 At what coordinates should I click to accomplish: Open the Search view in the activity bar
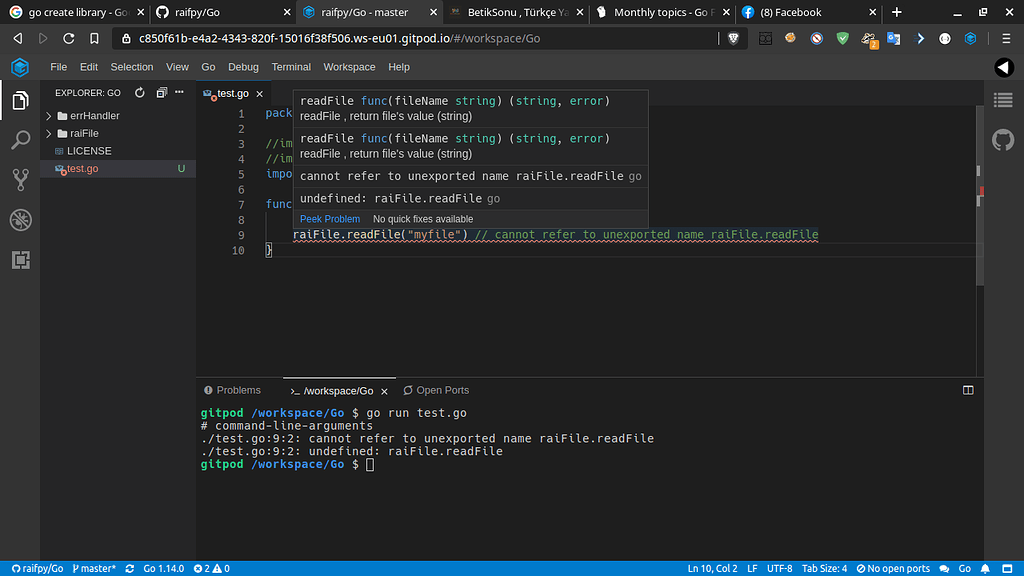pyautogui.click(x=21, y=141)
